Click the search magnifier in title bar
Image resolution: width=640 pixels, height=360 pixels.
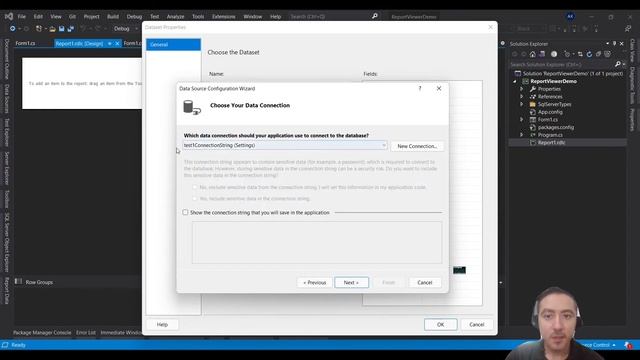coord(375,16)
